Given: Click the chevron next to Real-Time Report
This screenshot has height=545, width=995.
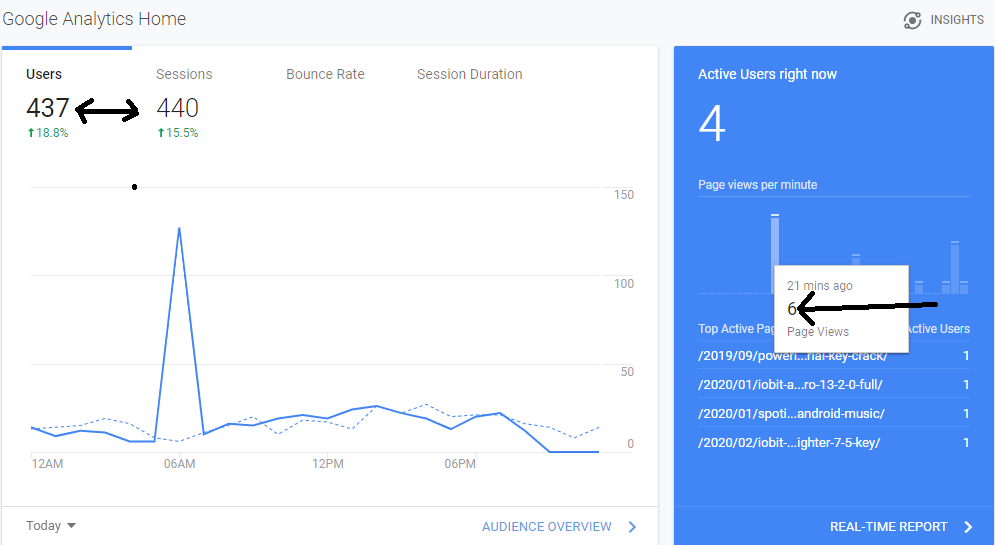Looking at the screenshot, I should 968,527.
